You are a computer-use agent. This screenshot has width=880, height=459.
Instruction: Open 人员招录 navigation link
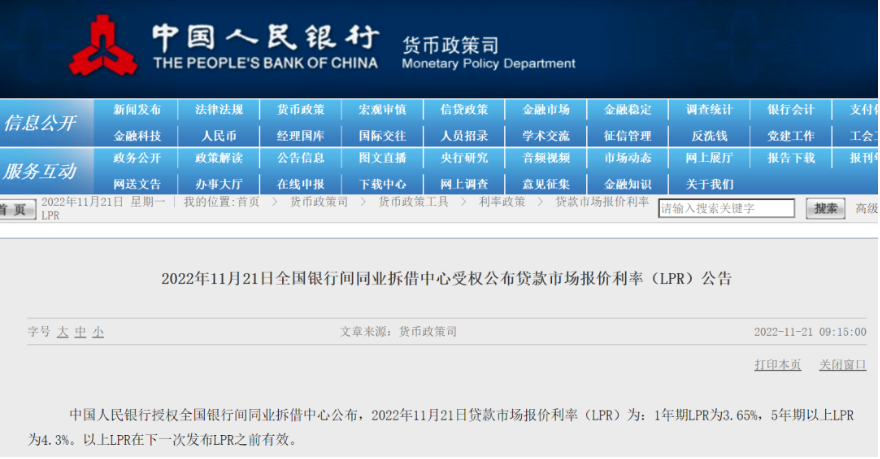(464, 136)
